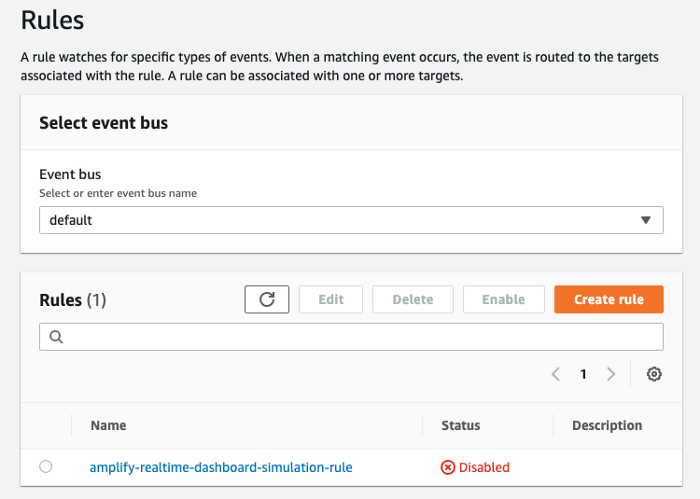Viewport: 700px width, 499px height.
Task: Open the rules table settings gear
Action: point(654,374)
